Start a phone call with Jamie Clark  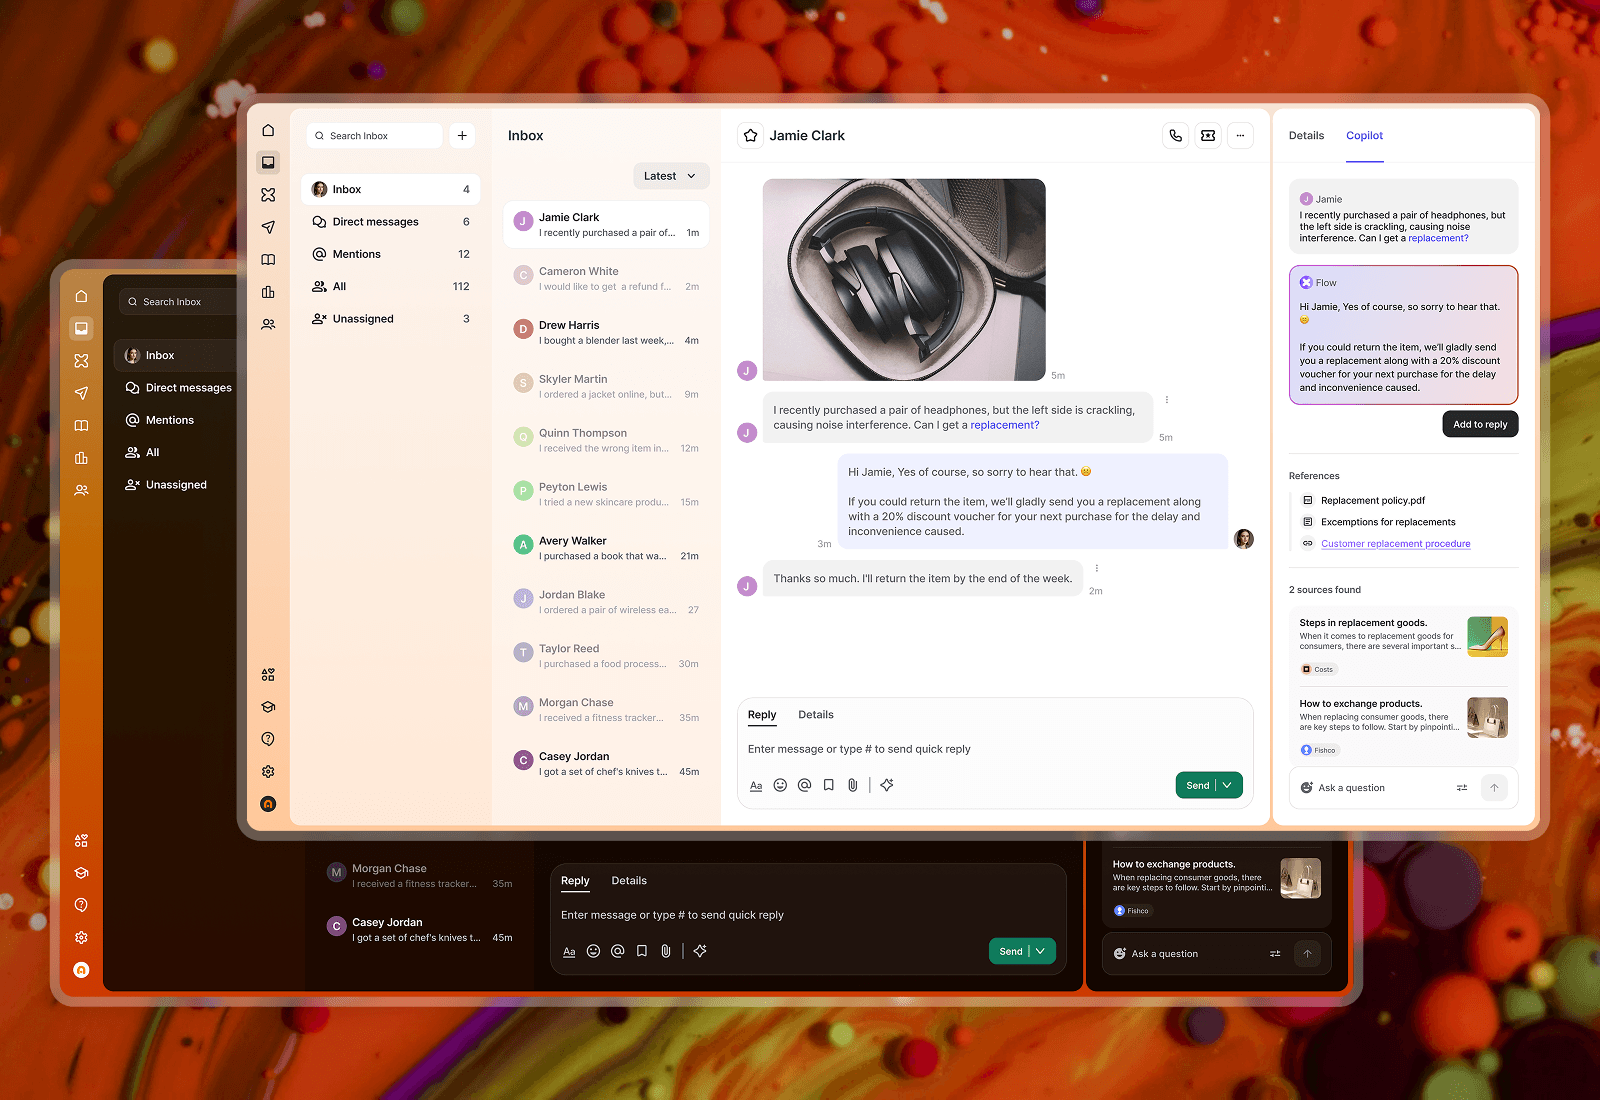point(1176,136)
